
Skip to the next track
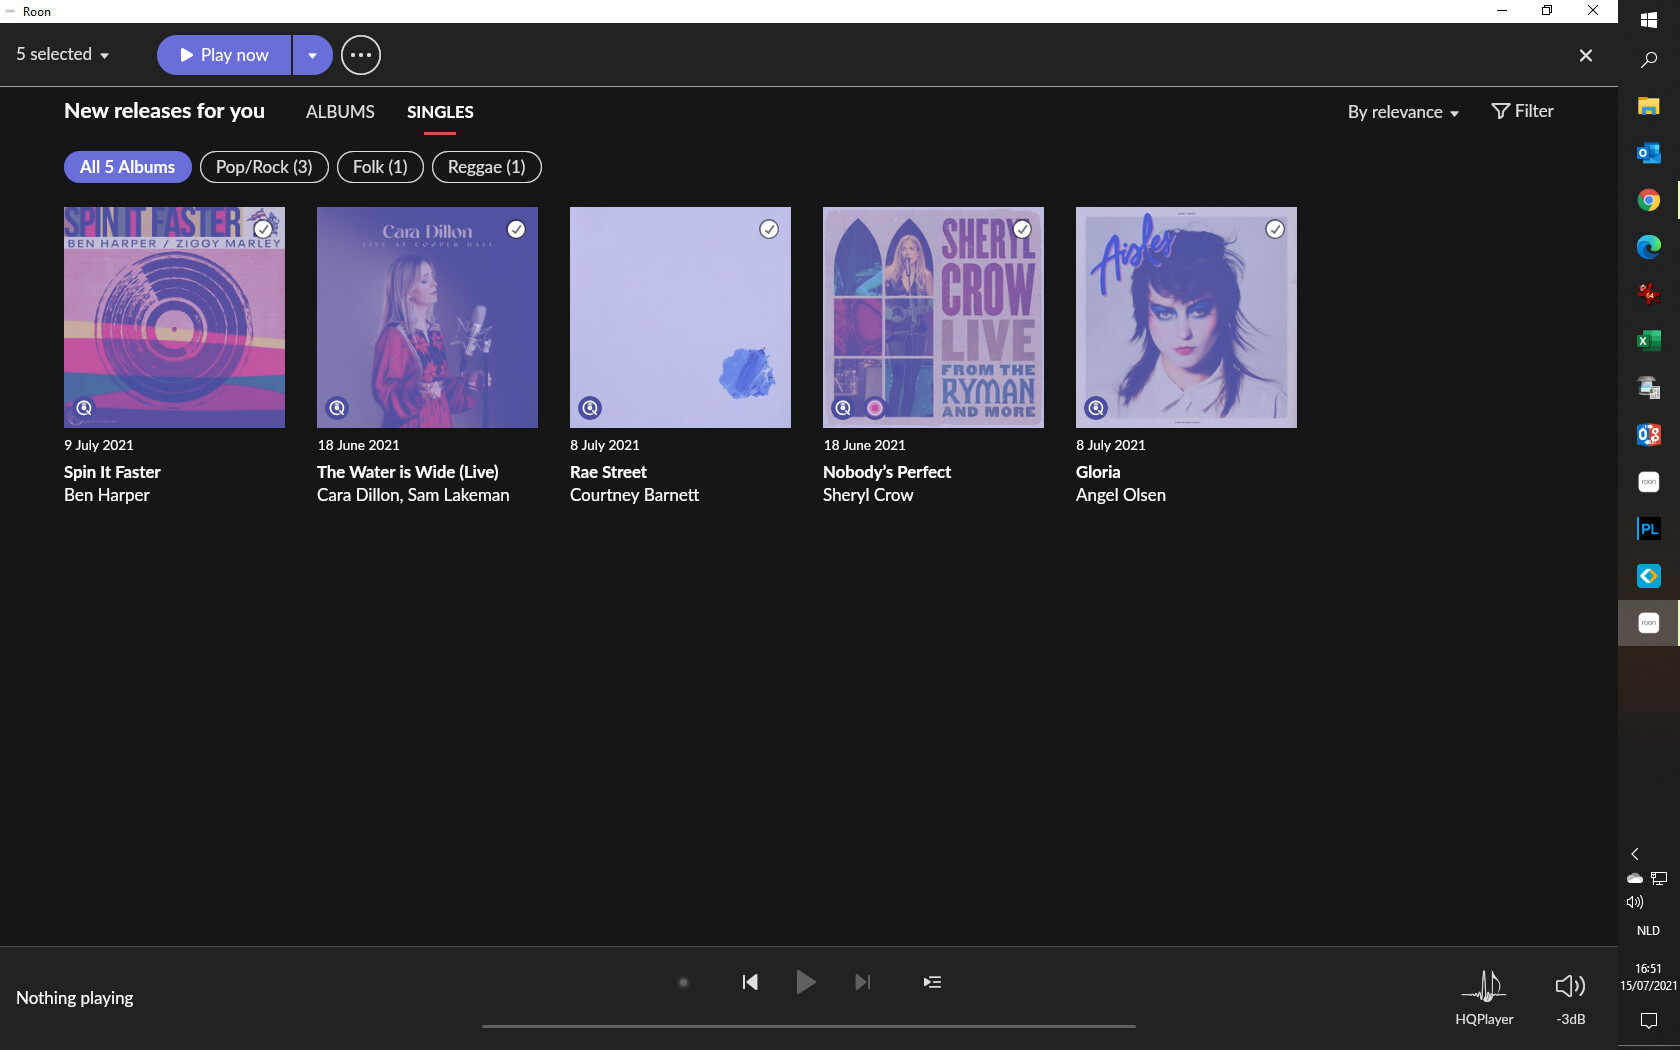click(863, 982)
